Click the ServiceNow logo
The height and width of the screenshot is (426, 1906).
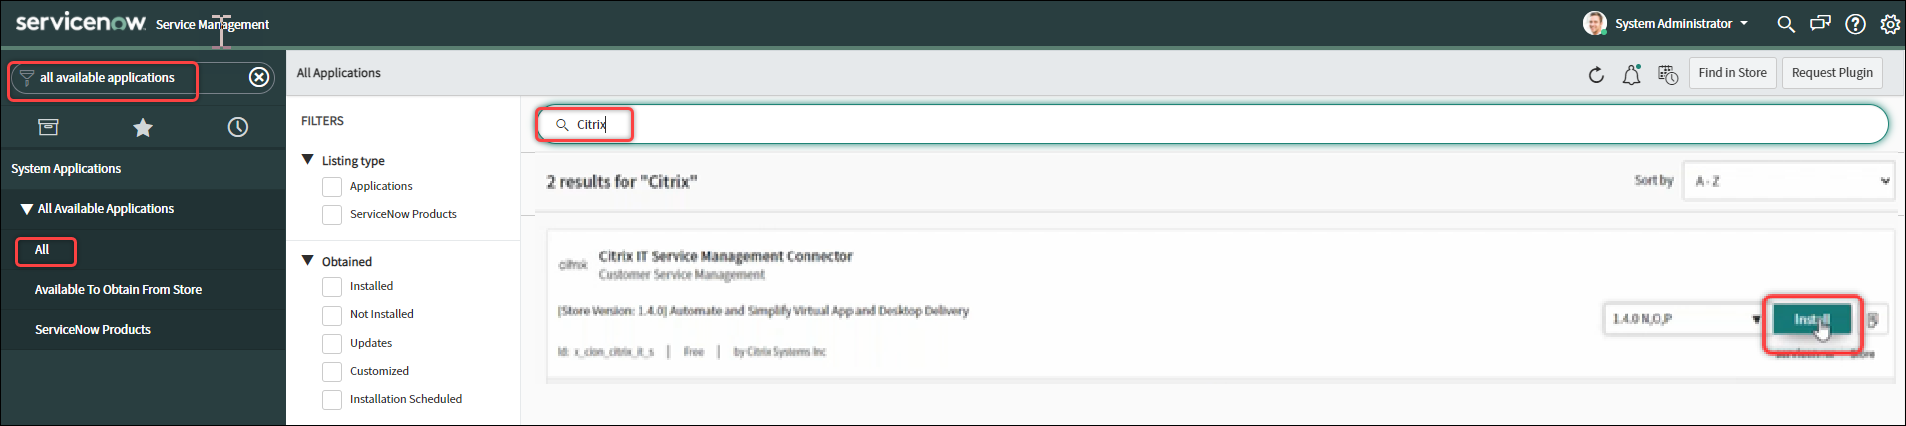tap(81, 22)
